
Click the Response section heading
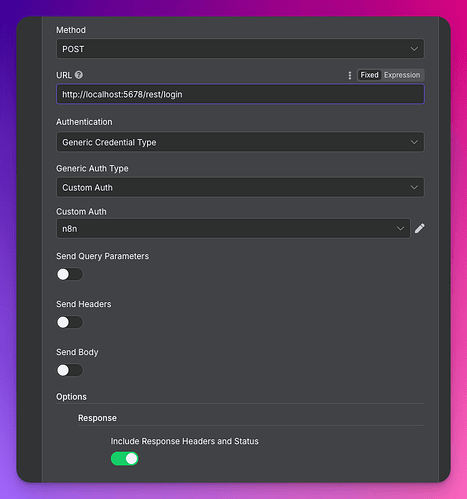pyautogui.click(x=97, y=418)
